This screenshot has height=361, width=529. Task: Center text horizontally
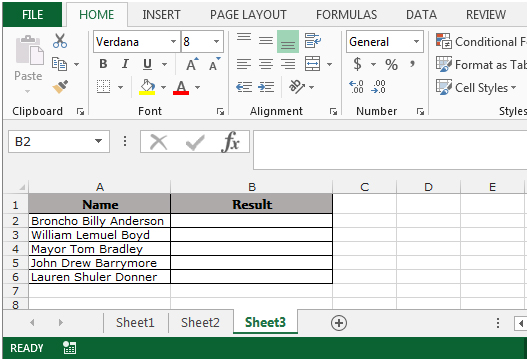click(x=266, y=64)
